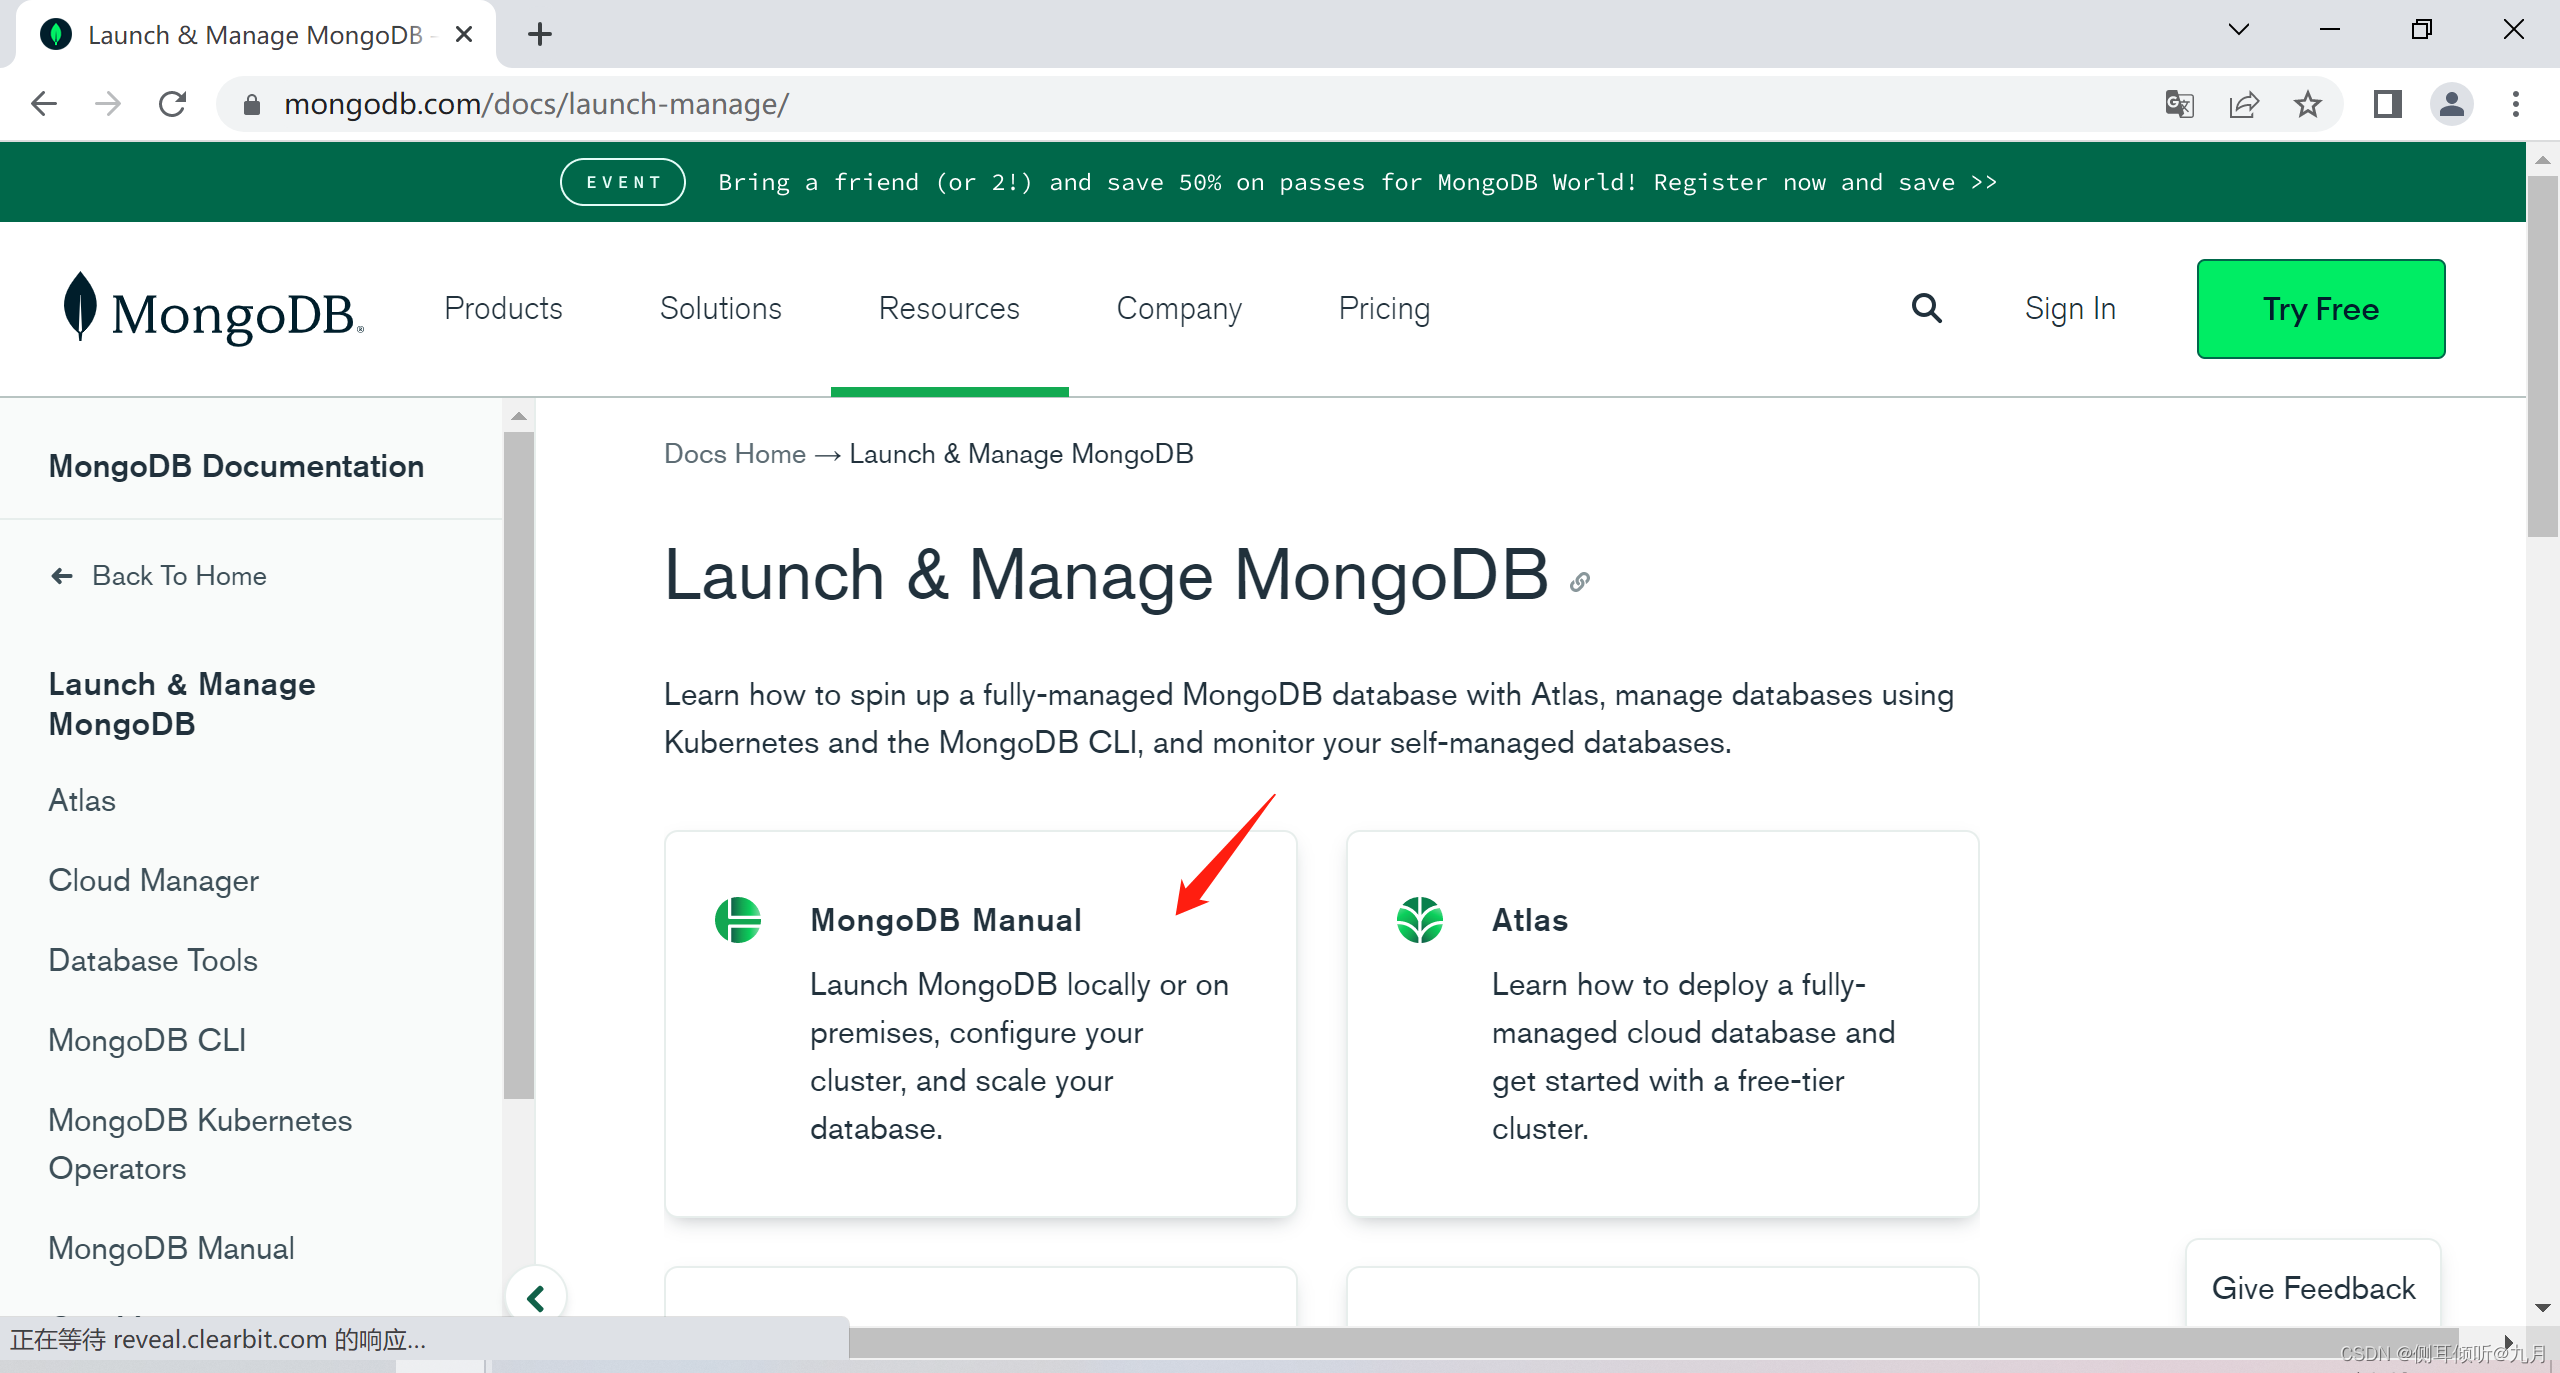The height and width of the screenshot is (1373, 2560).
Task: Open MongoDB Kubernetes Operators in the sidebar
Action: point(200,1144)
